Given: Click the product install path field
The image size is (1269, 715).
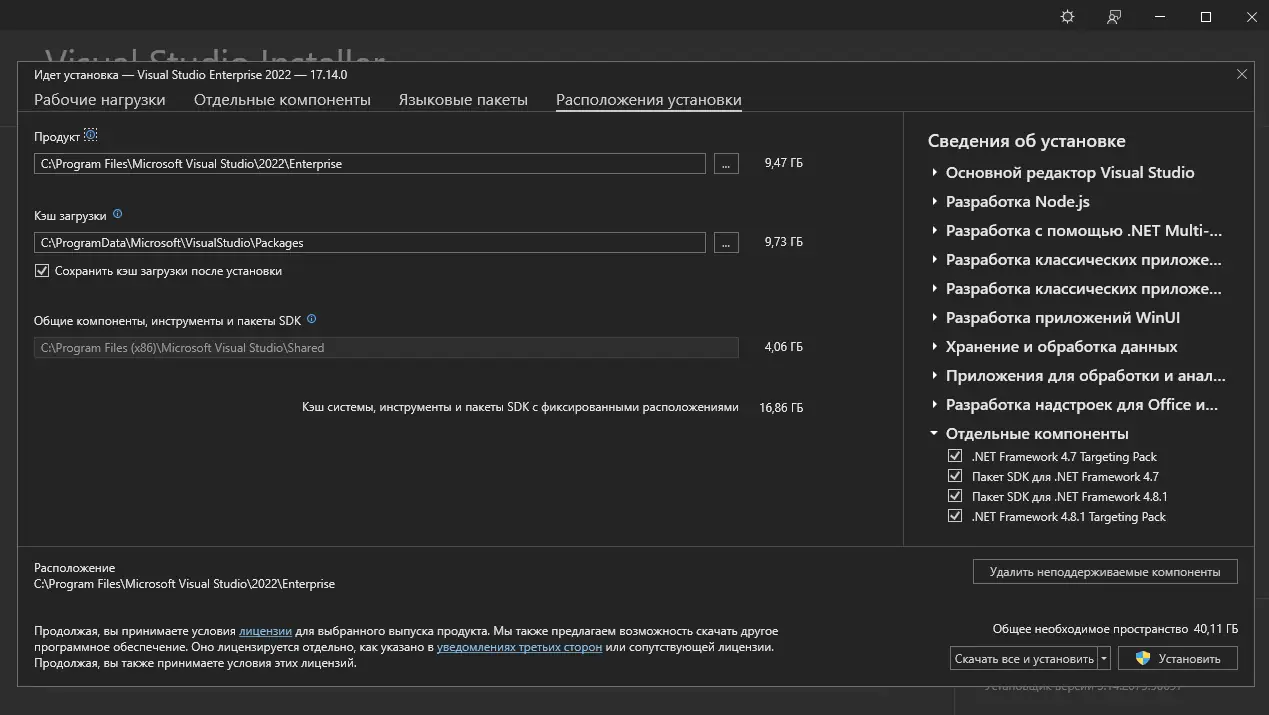Looking at the screenshot, I should pos(369,163).
